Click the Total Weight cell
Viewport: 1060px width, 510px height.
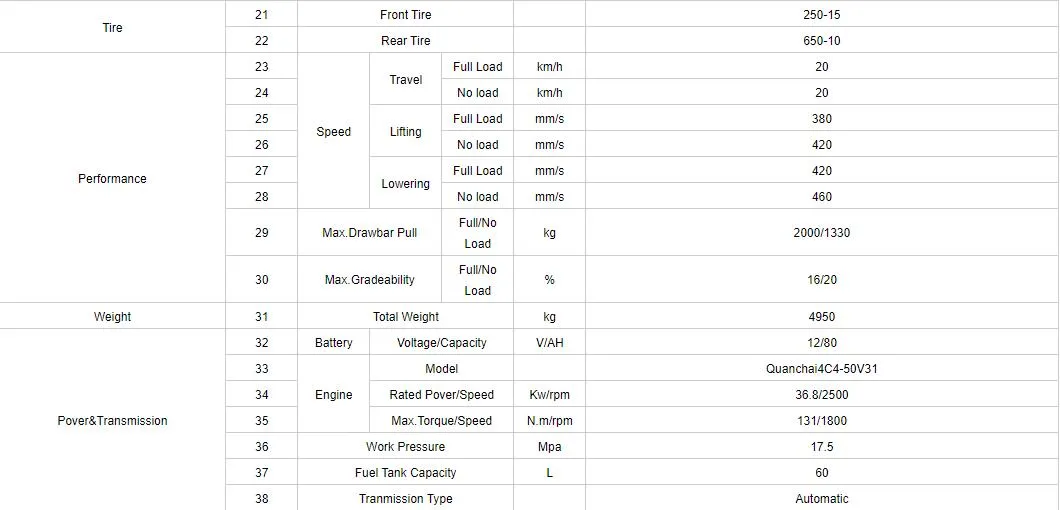[x=405, y=317]
